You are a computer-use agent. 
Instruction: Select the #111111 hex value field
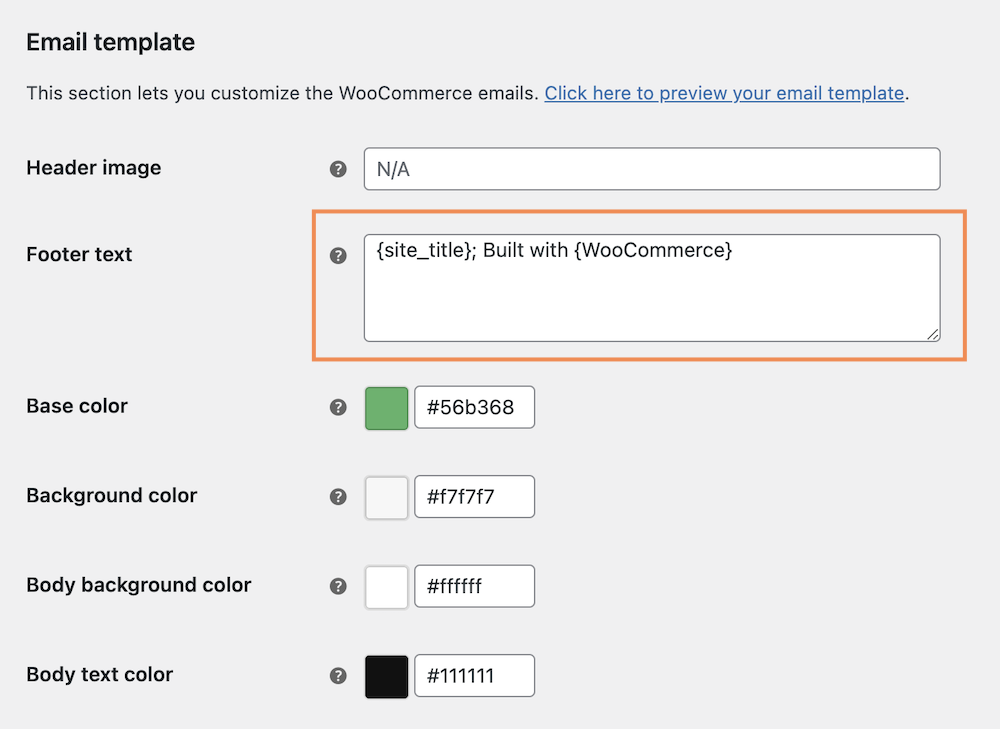(x=474, y=676)
